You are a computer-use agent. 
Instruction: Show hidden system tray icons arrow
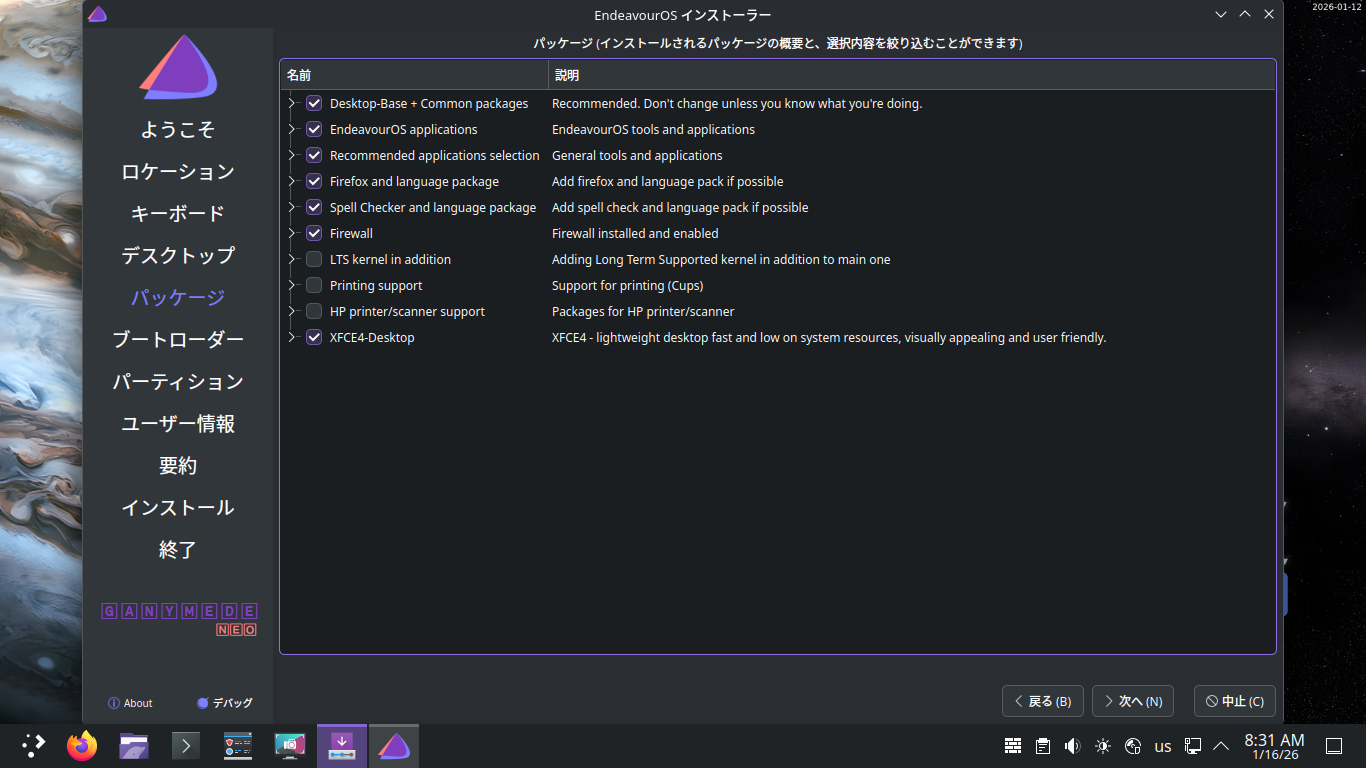(x=1221, y=746)
